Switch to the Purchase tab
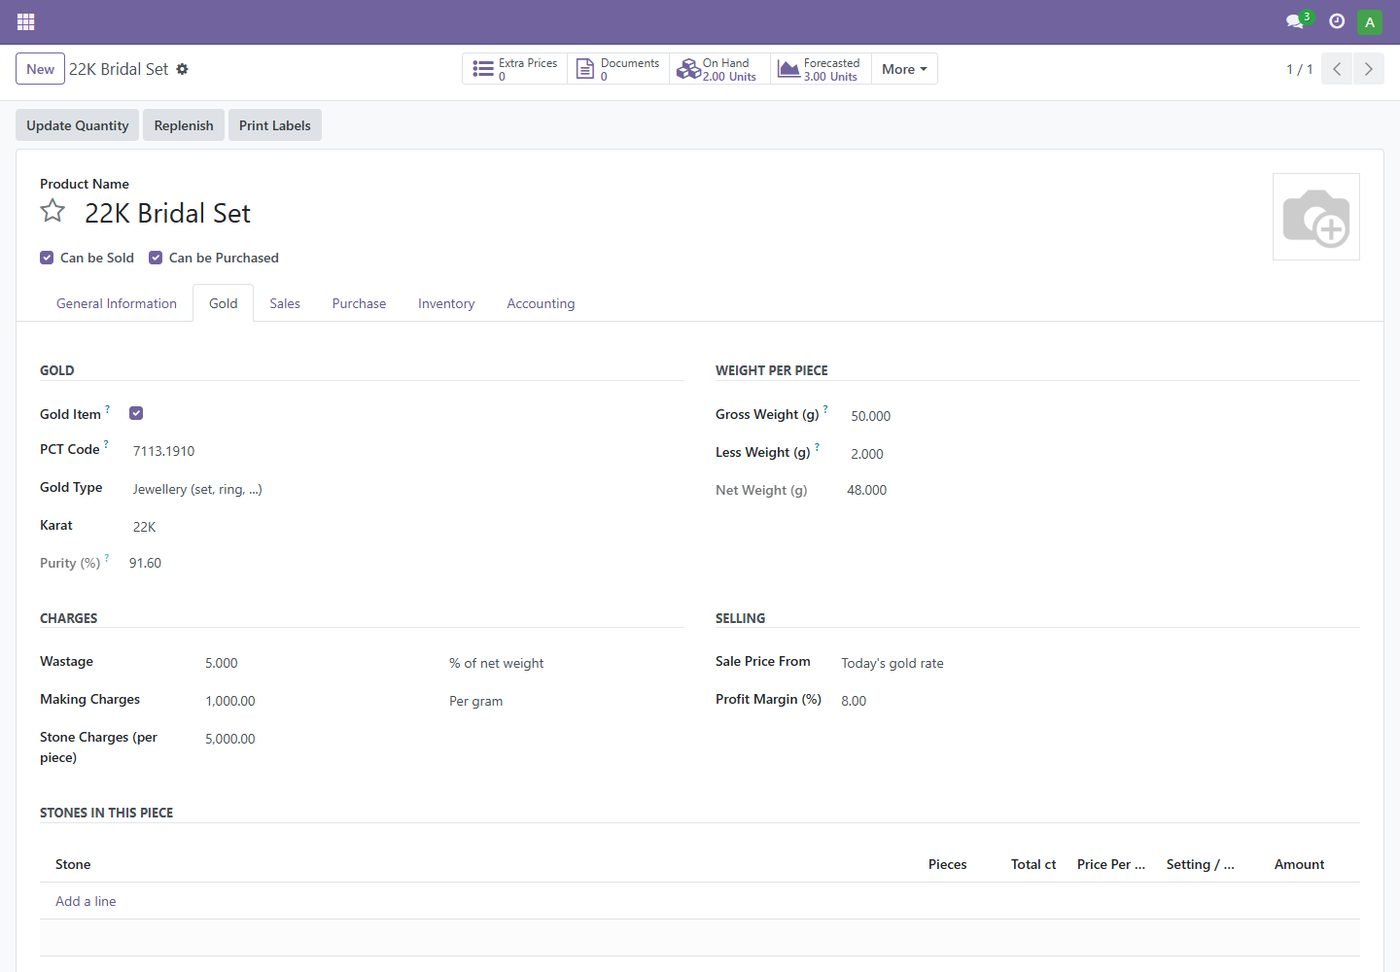This screenshot has width=1400, height=972. click(x=359, y=303)
